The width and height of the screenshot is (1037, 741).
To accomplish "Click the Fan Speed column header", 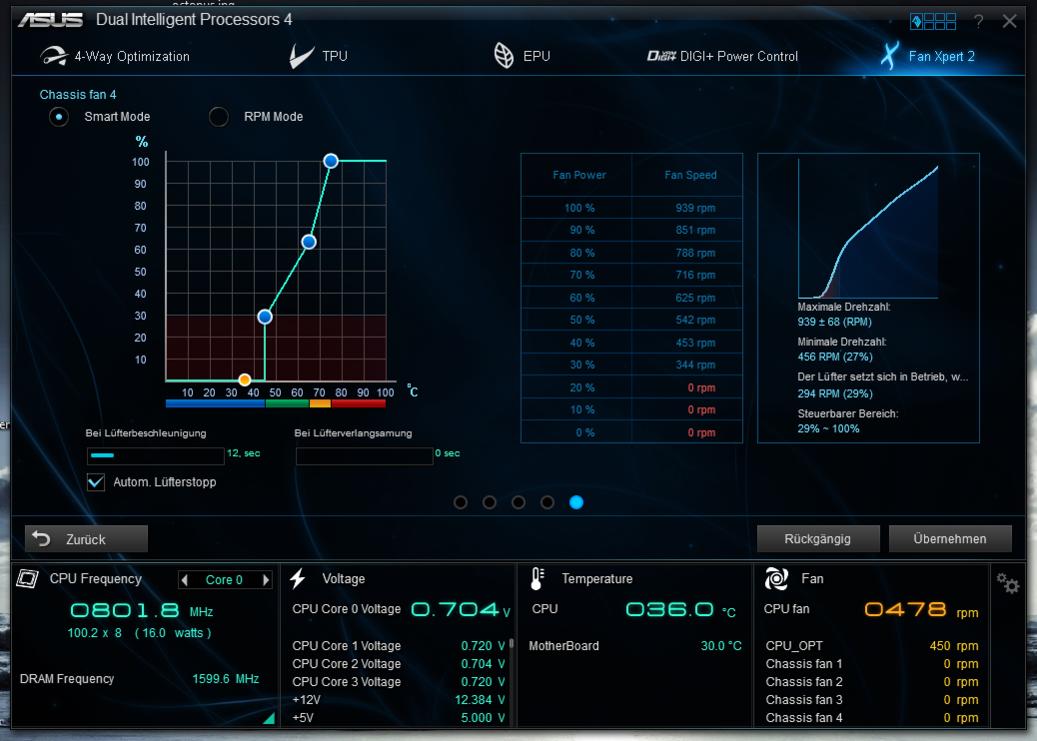I will click(x=690, y=175).
